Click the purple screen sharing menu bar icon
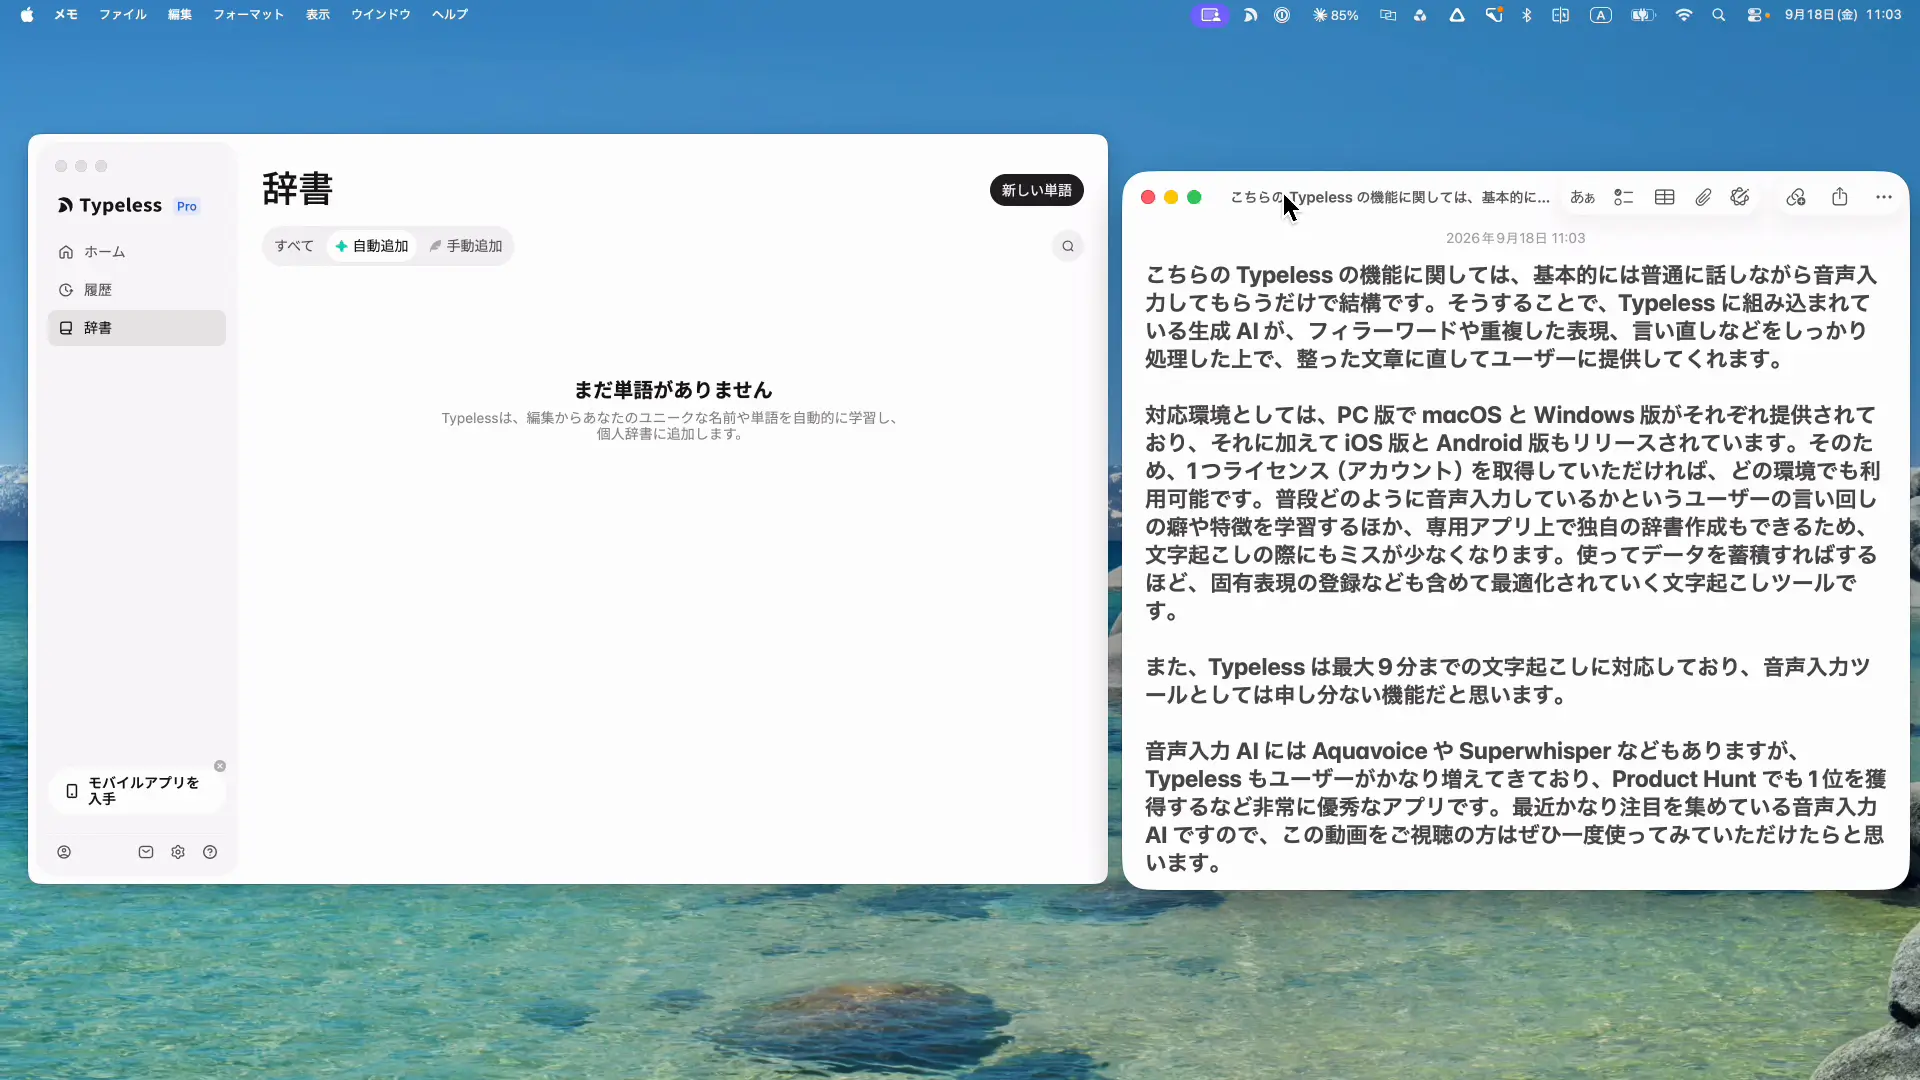This screenshot has width=1920, height=1080. click(x=1210, y=15)
